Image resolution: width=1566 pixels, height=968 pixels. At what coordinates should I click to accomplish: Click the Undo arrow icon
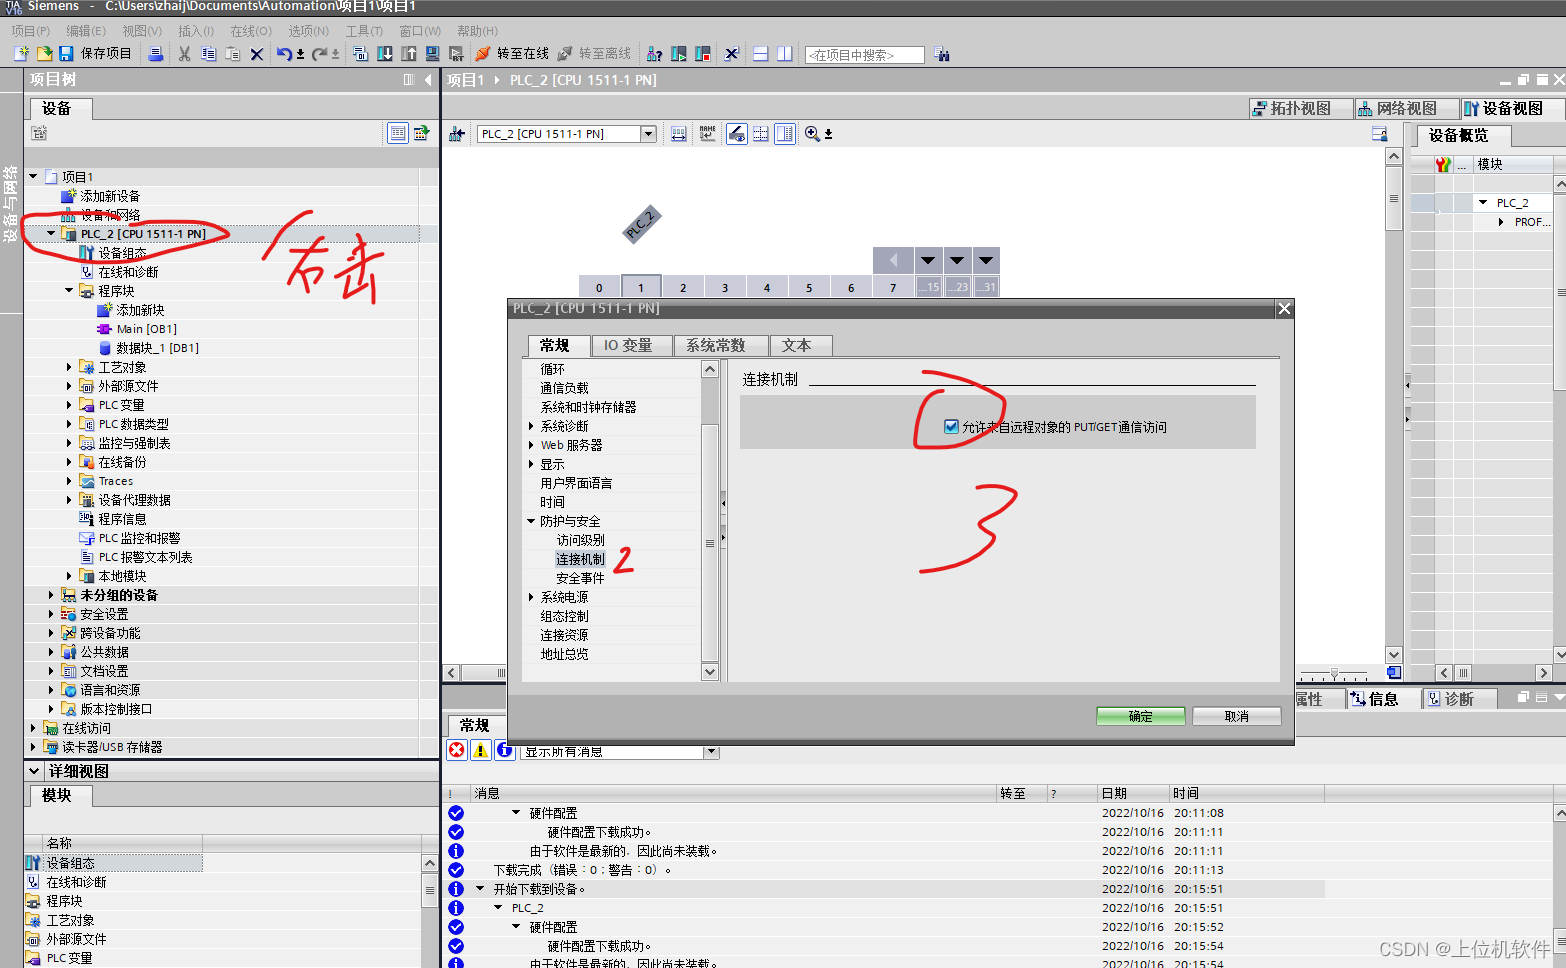click(285, 54)
